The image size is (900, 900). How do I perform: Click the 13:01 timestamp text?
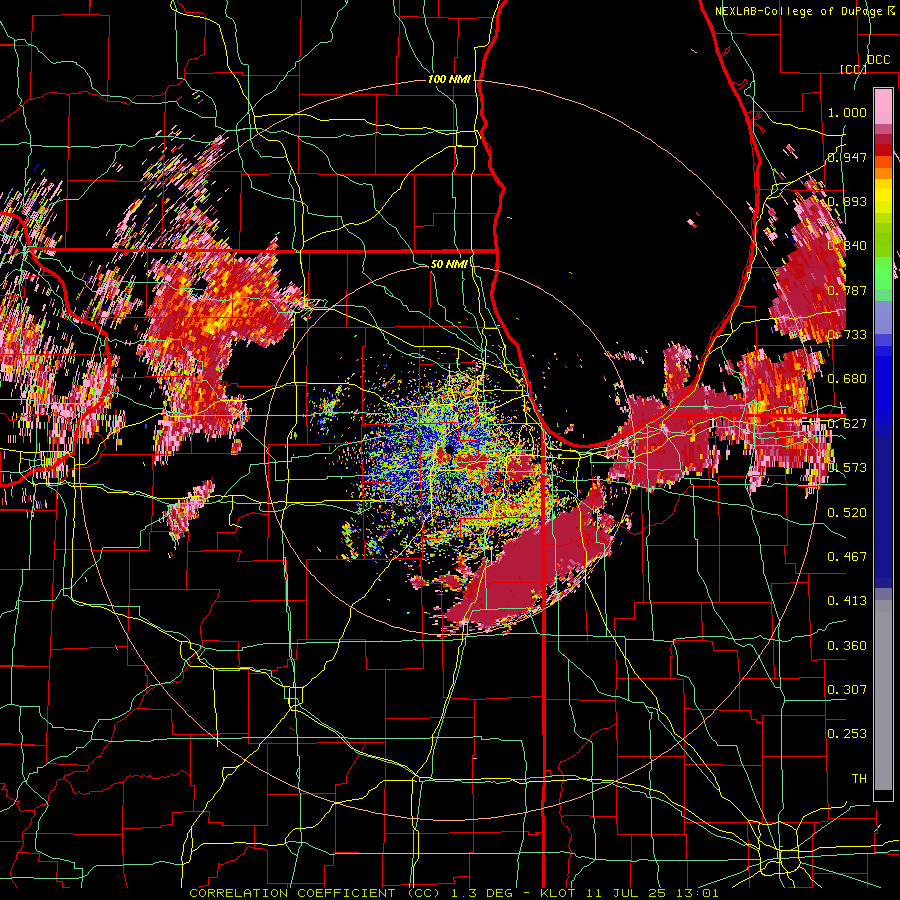click(x=699, y=893)
